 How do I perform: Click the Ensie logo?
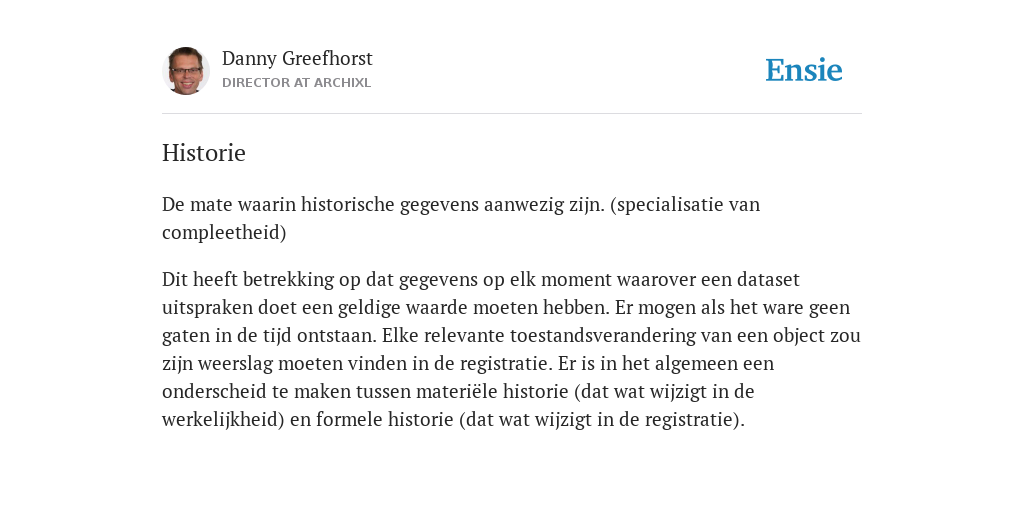click(804, 70)
